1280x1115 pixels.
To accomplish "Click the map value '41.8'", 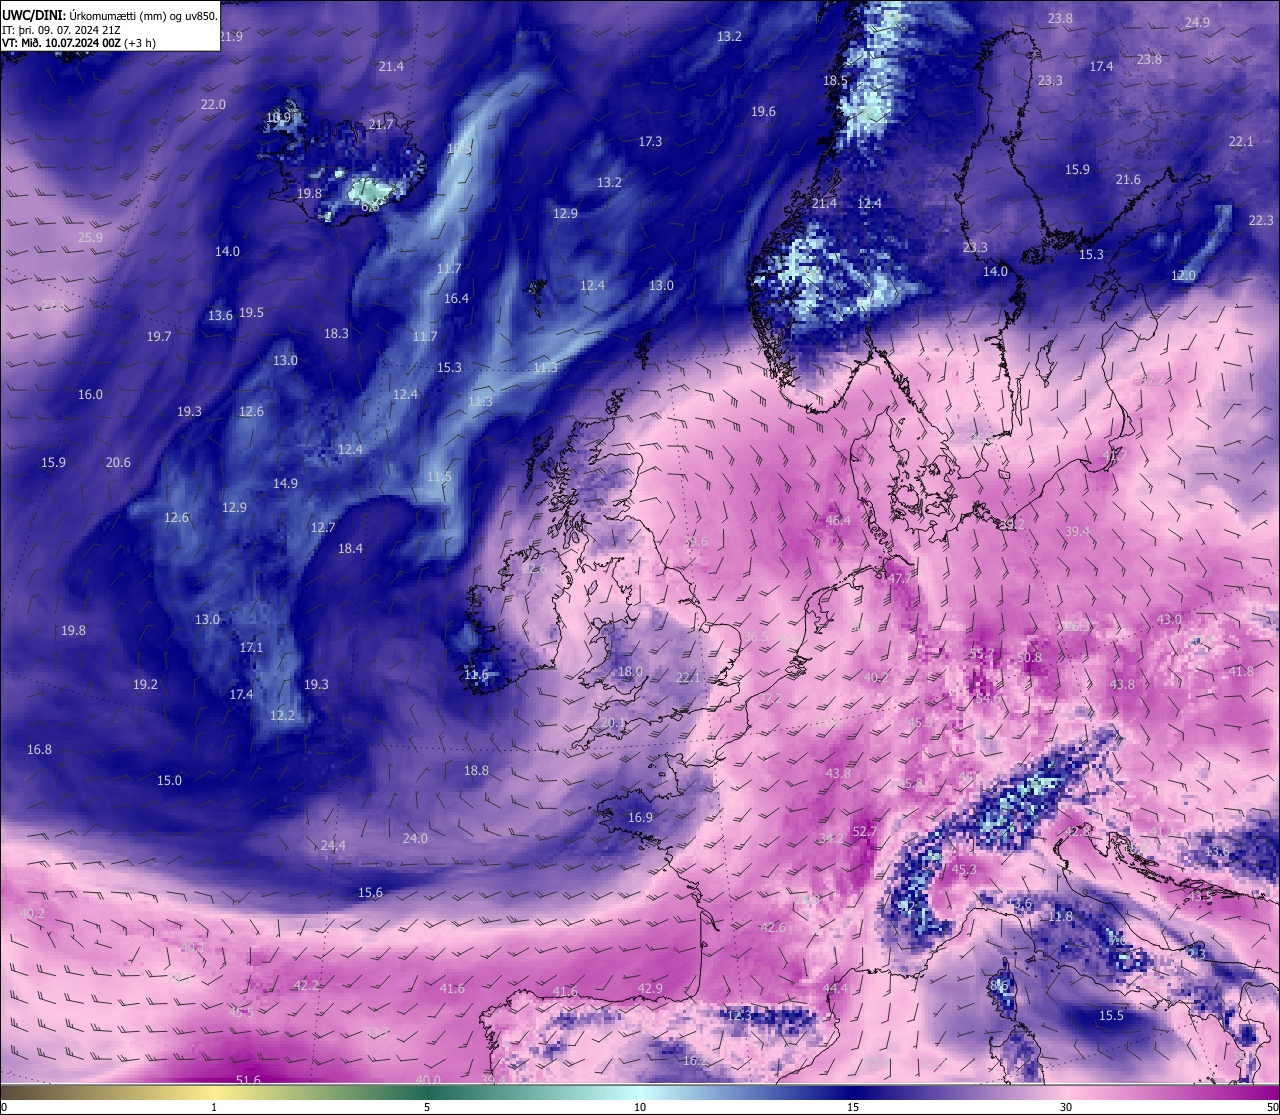I will [1241, 672].
